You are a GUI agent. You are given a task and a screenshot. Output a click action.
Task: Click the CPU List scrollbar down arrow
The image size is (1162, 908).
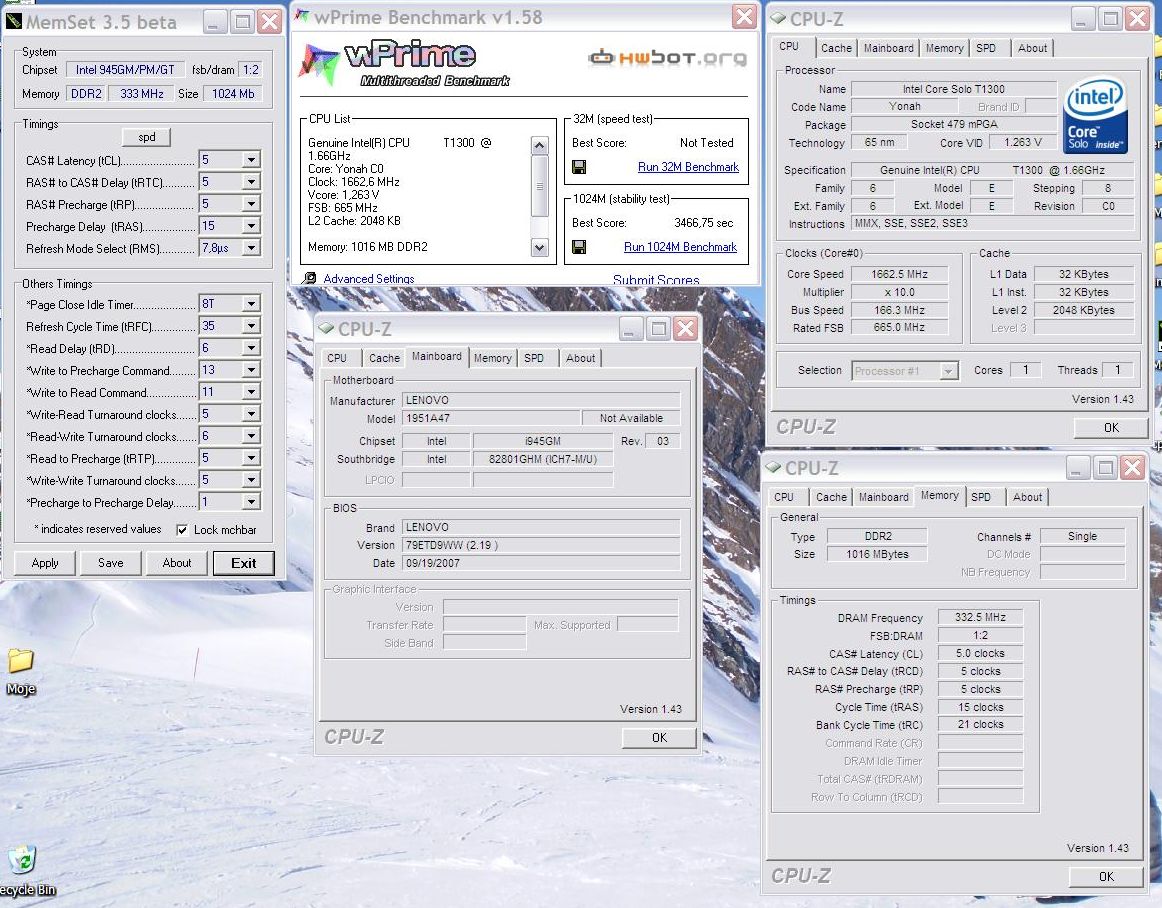click(540, 248)
